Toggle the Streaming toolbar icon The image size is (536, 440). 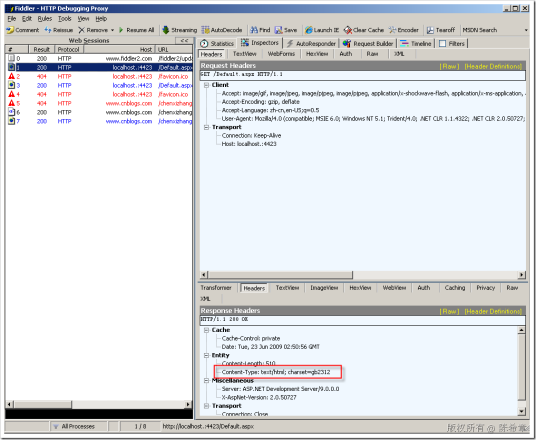coord(166,30)
